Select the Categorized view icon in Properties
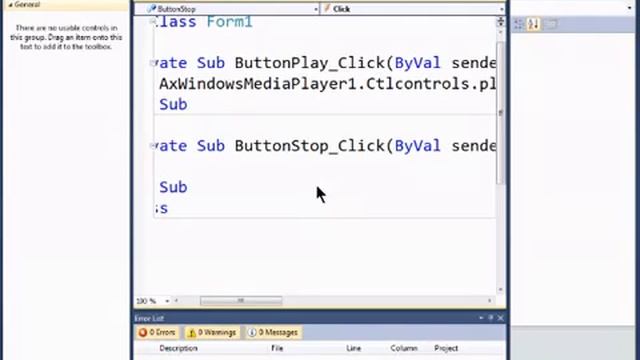The height and width of the screenshot is (360, 640). click(x=519, y=24)
